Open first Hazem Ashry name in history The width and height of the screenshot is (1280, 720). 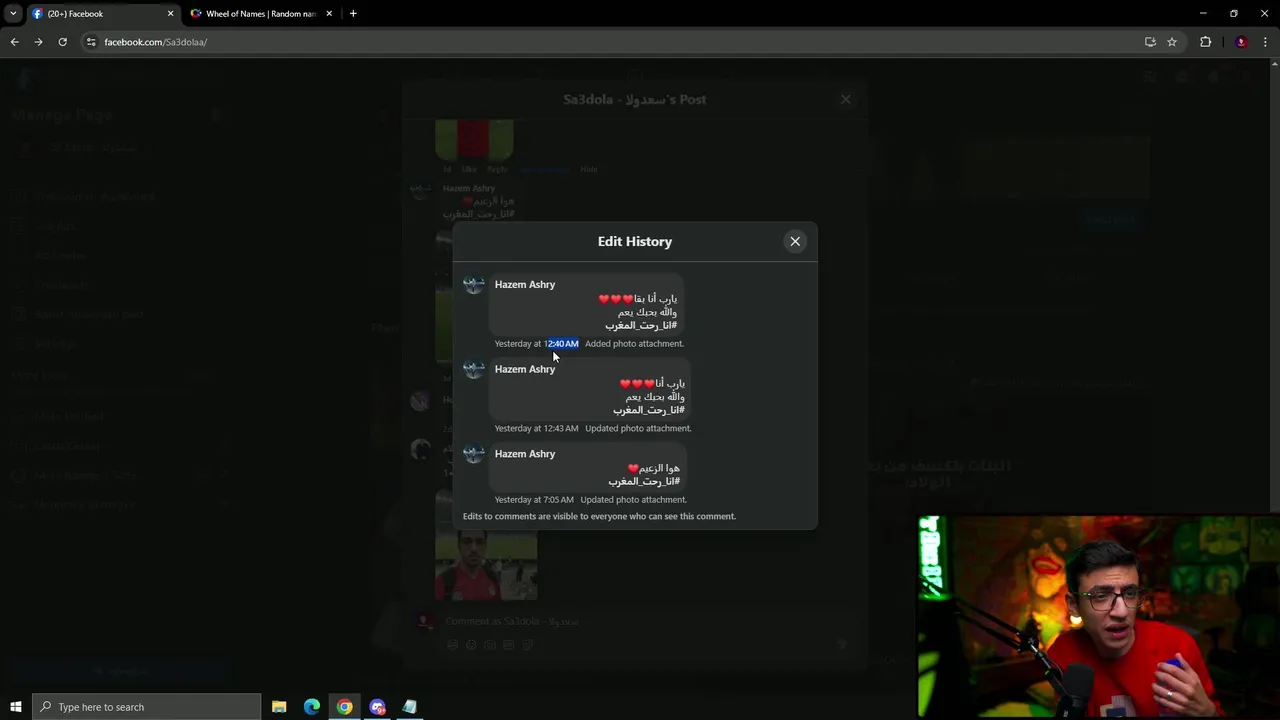pyautogui.click(x=525, y=284)
